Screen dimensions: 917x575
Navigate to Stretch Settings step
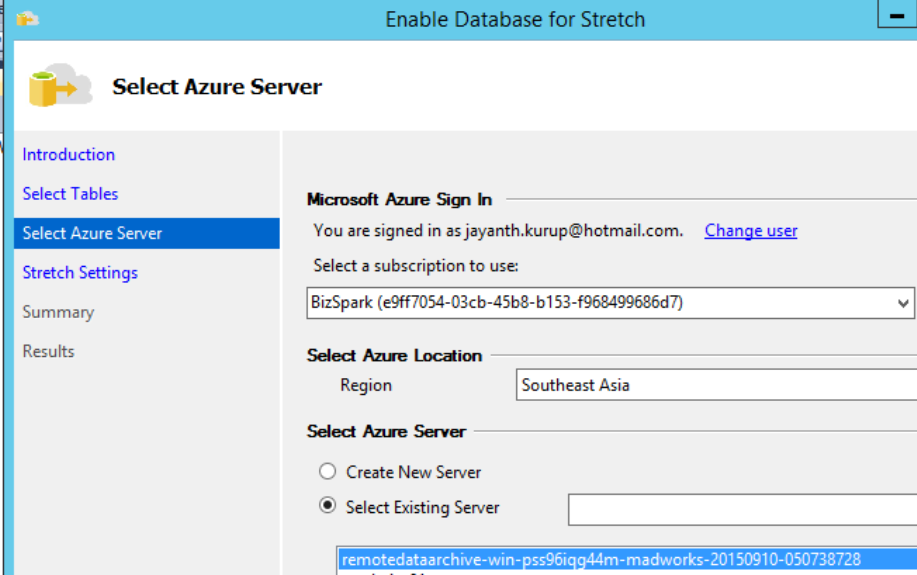pos(80,273)
